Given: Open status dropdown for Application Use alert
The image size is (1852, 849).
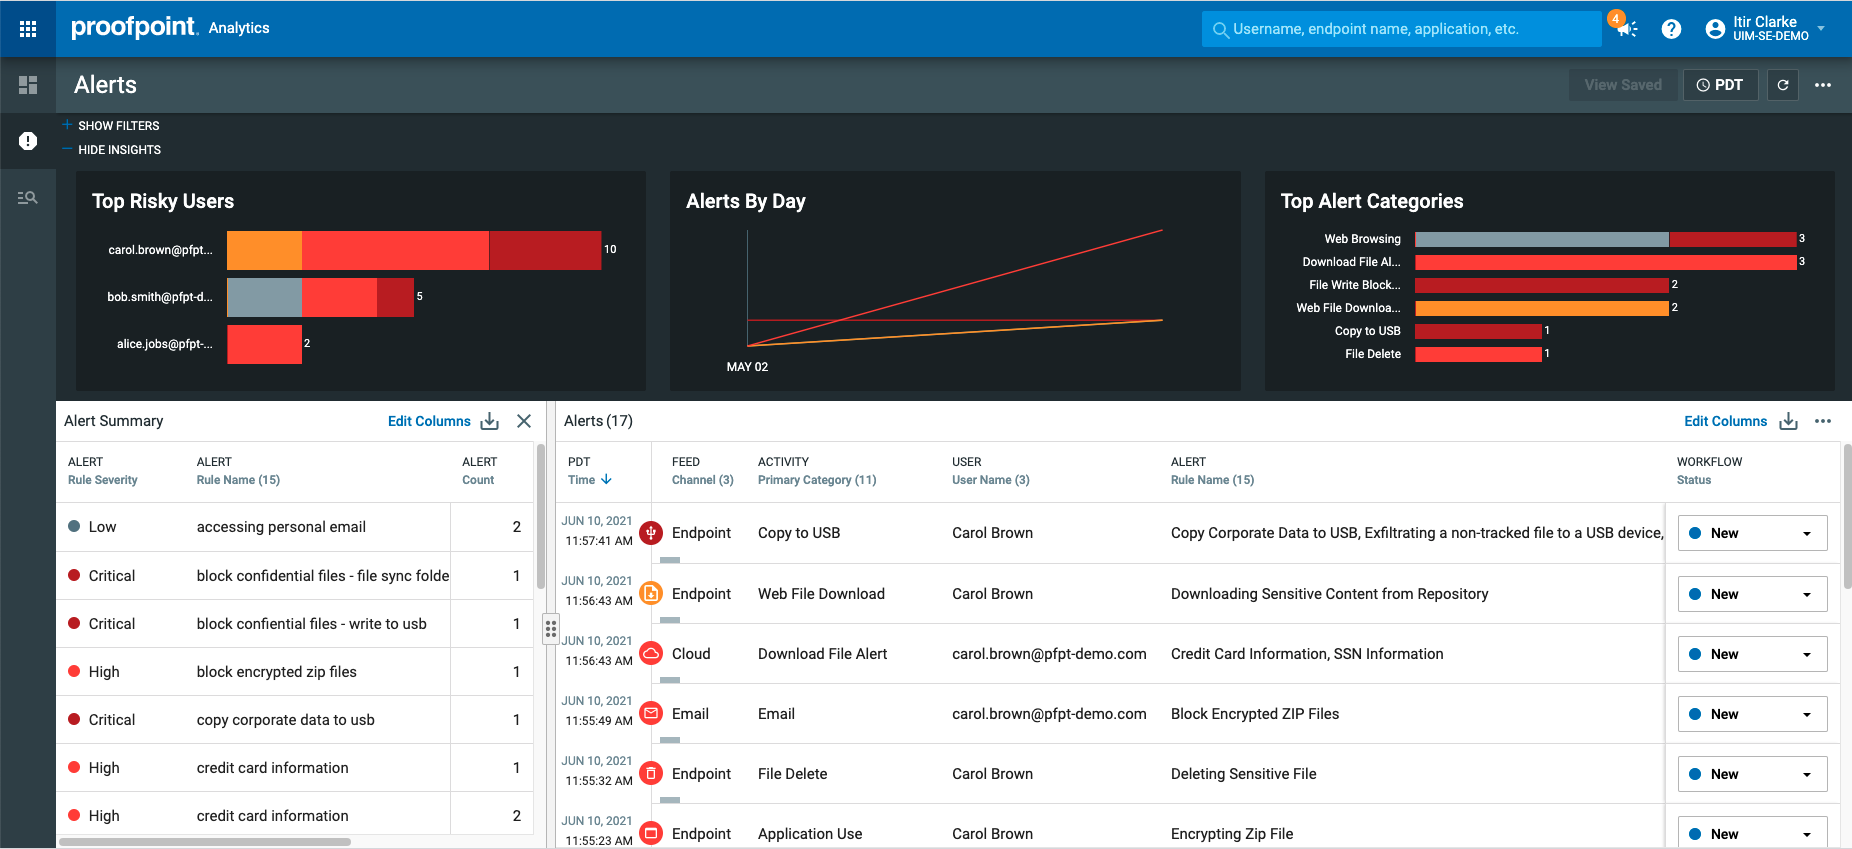Looking at the screenshot, I should 1752,833.
